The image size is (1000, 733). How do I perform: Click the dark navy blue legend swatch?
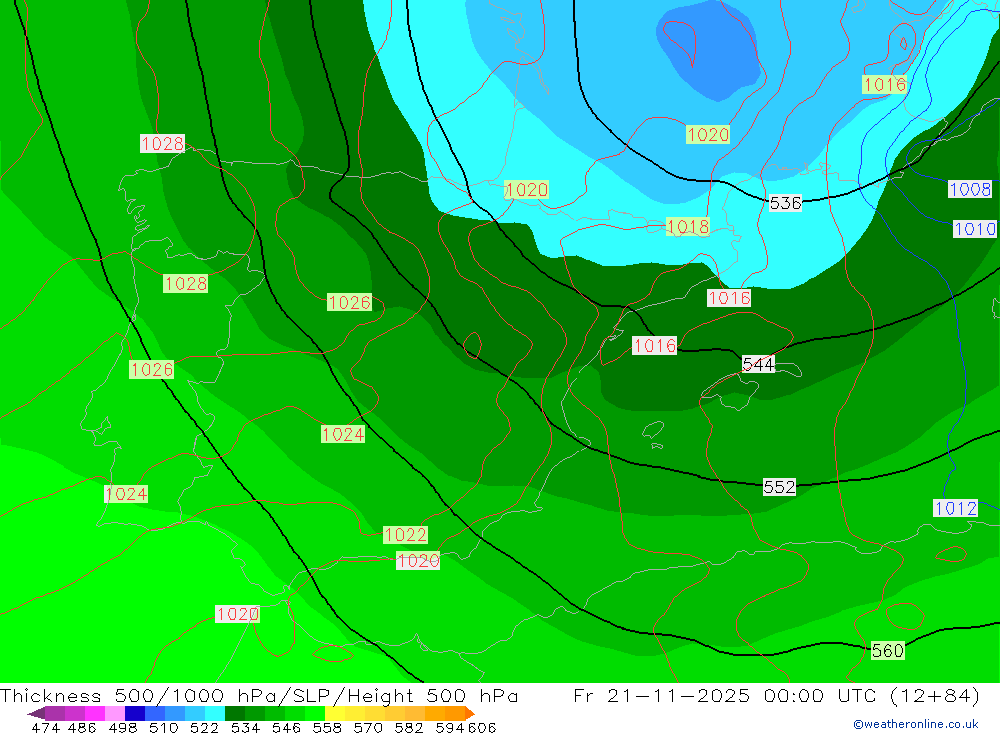click(x=133, y=713)
